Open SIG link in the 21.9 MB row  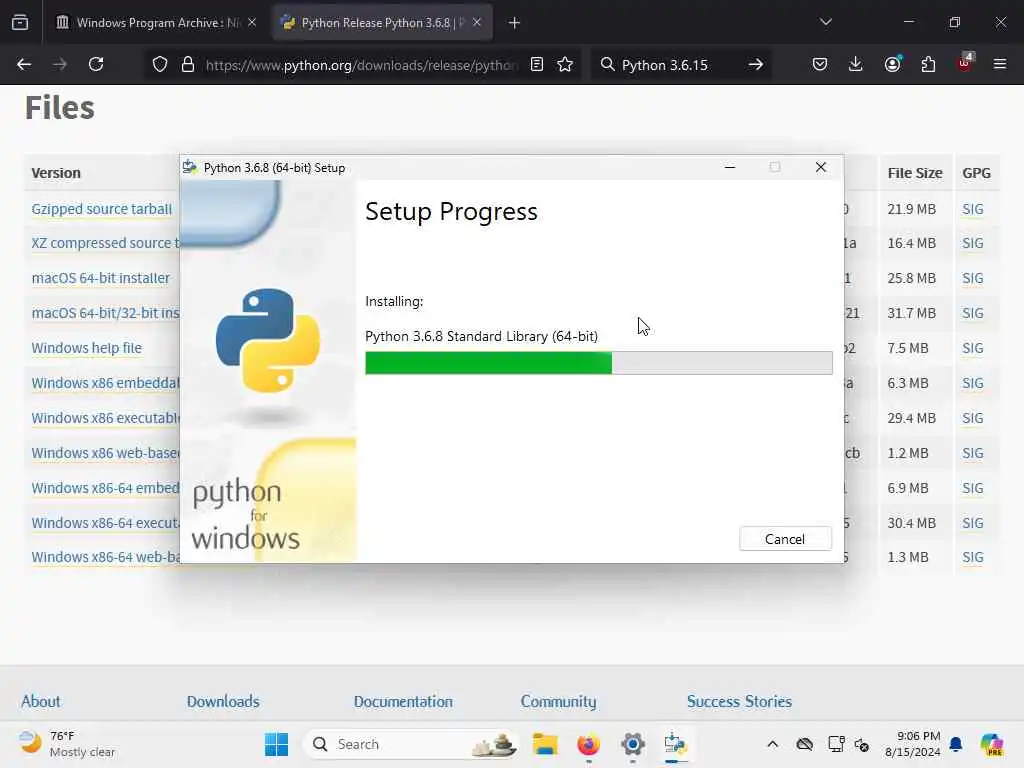972,209
